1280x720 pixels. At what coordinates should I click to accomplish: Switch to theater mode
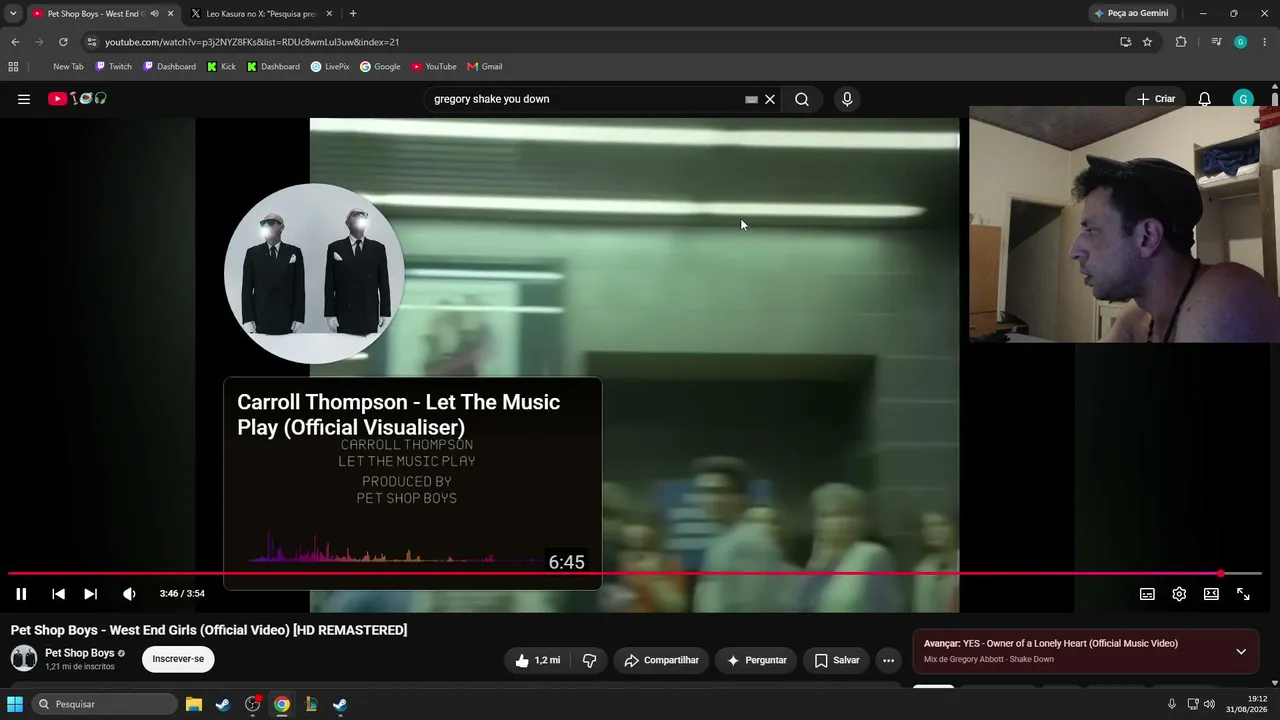click(x=1211, y=594)
